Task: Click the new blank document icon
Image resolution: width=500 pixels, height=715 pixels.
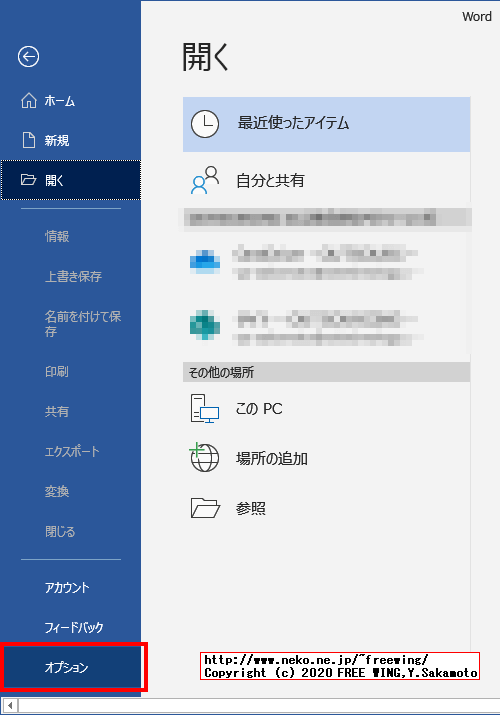Action: tap(29, 140)
